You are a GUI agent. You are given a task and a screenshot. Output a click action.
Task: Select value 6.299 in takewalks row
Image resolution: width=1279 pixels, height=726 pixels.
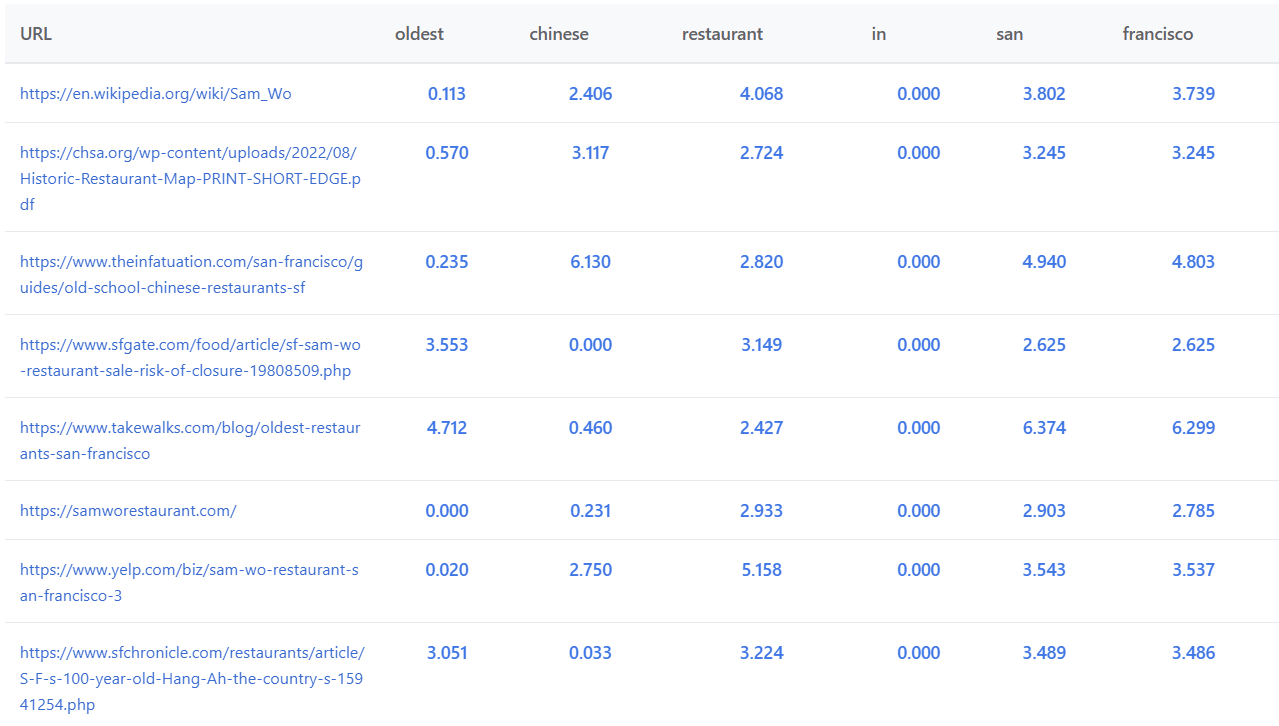[1194, 428]
